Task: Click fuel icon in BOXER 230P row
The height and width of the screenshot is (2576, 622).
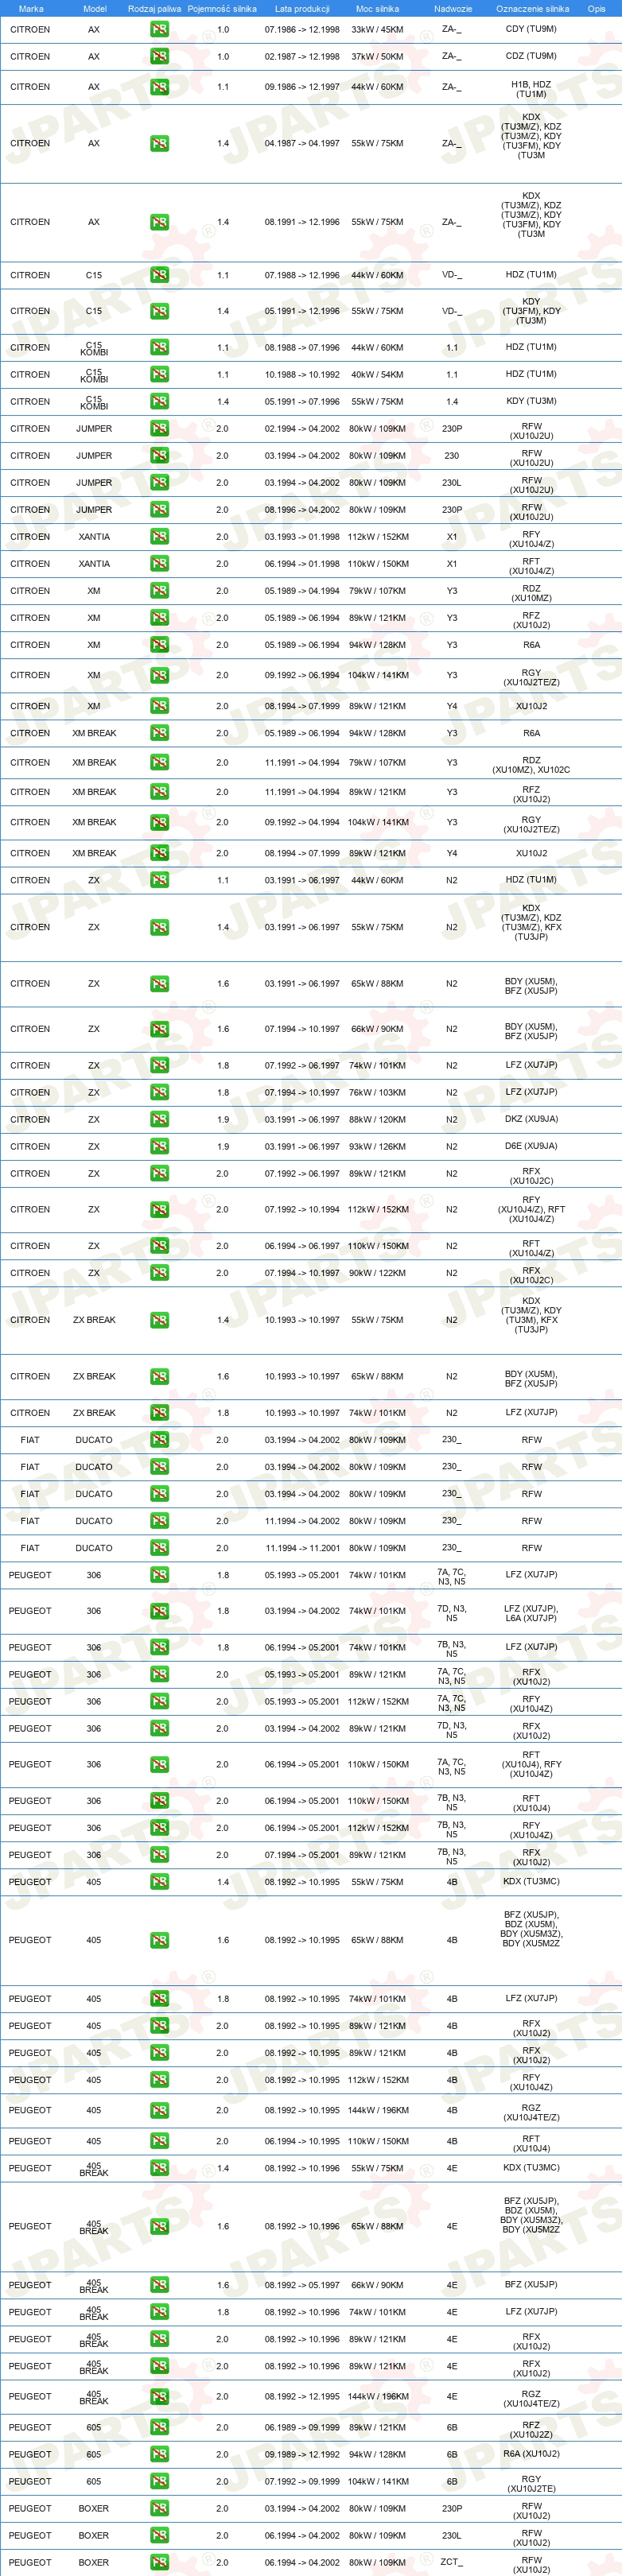Action: coord(159,2508)
